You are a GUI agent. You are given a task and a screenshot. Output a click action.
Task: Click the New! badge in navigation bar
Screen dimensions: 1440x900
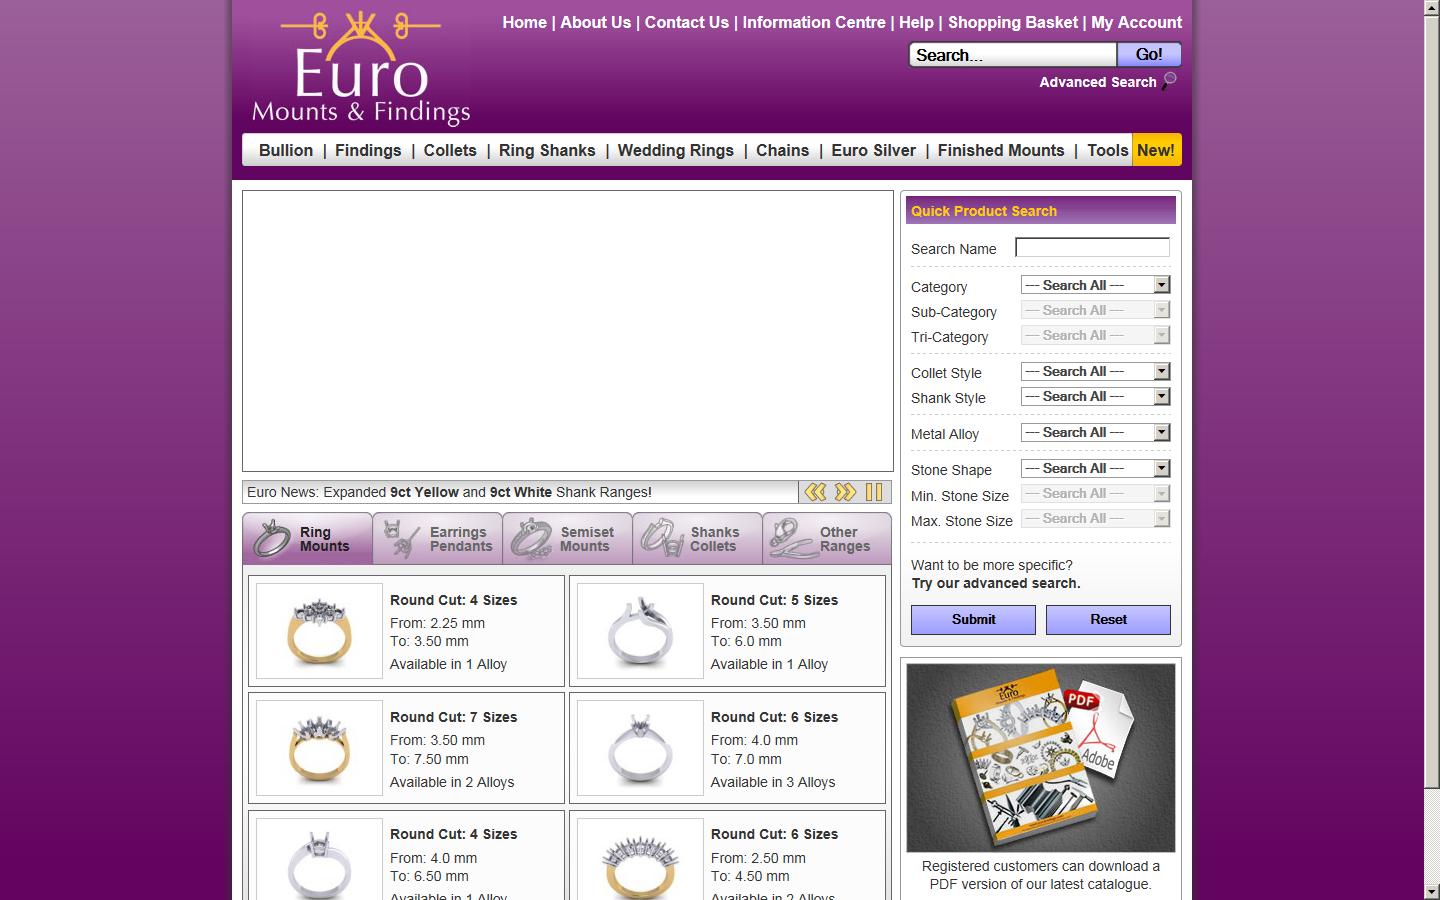(1155, 150)
